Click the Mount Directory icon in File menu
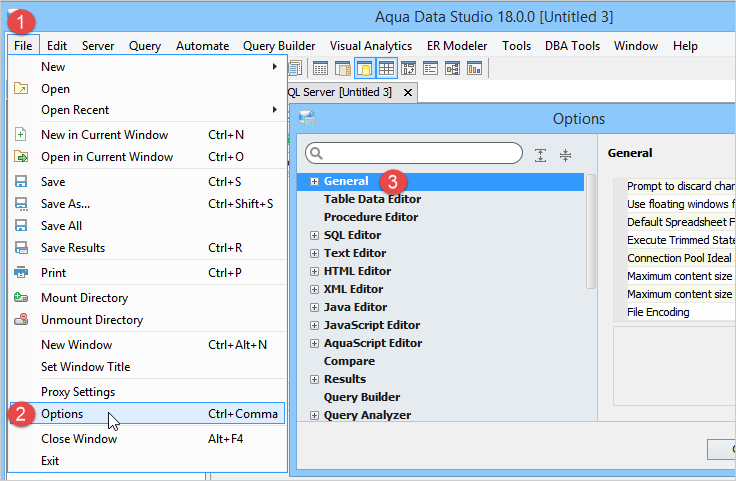 pos(21,298)
